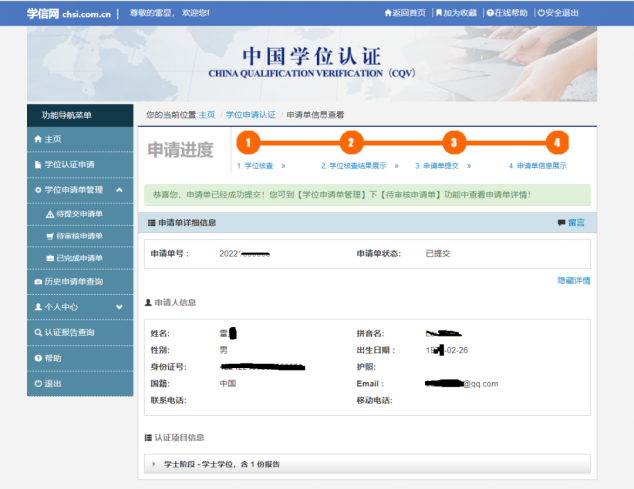The height and width of the screenshot is (489, 634).
Task: Click the document icon beside 学位认证申请
Action: tap(38, 164)
